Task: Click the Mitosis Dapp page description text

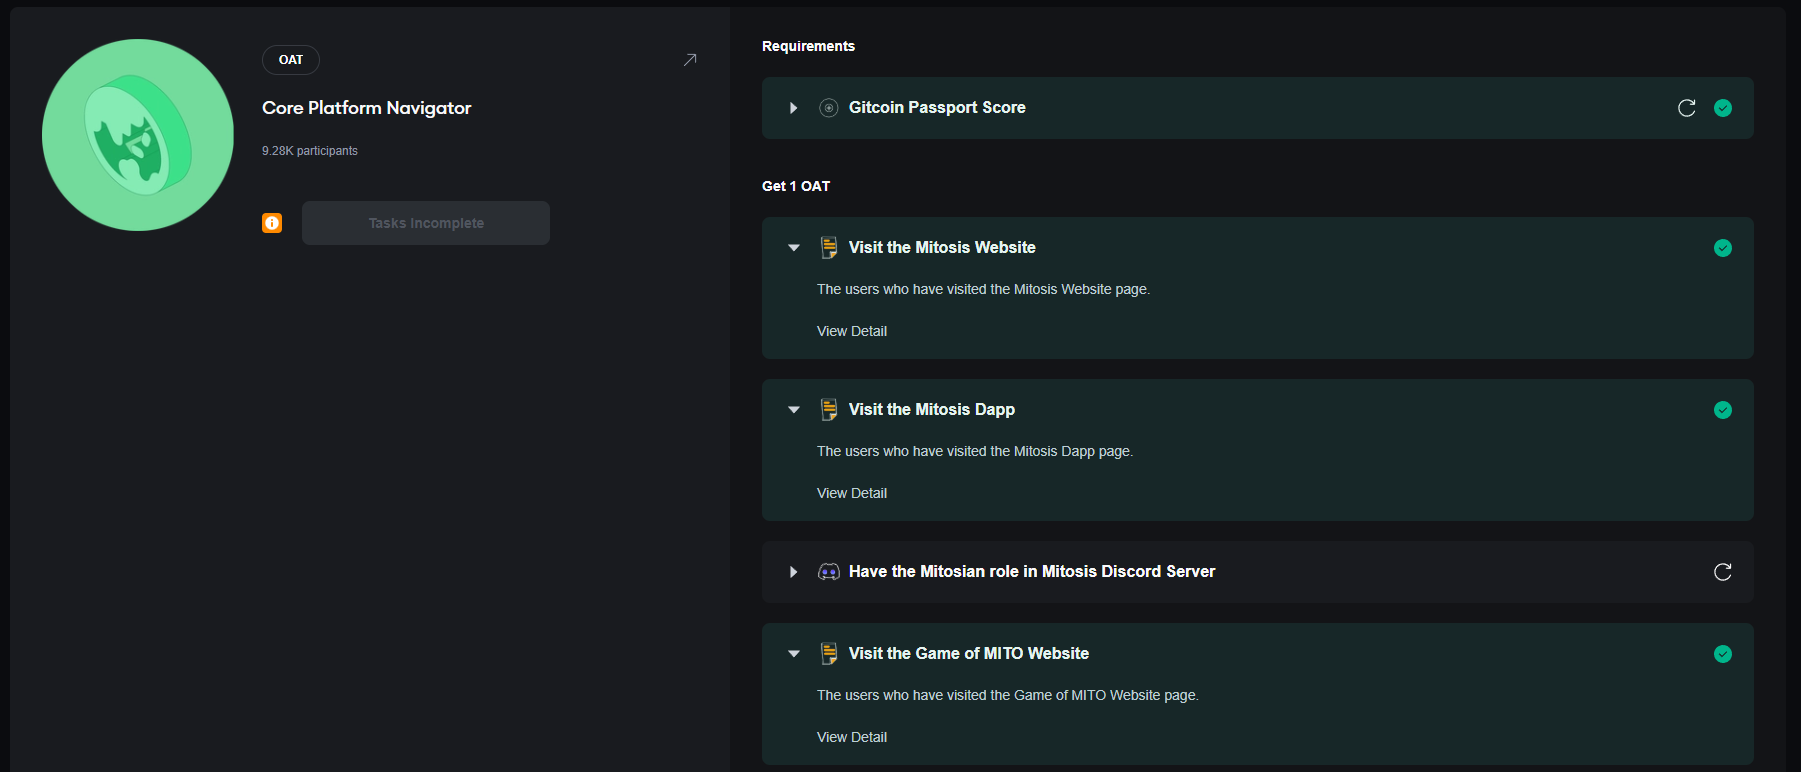Action: pos(975,451)
